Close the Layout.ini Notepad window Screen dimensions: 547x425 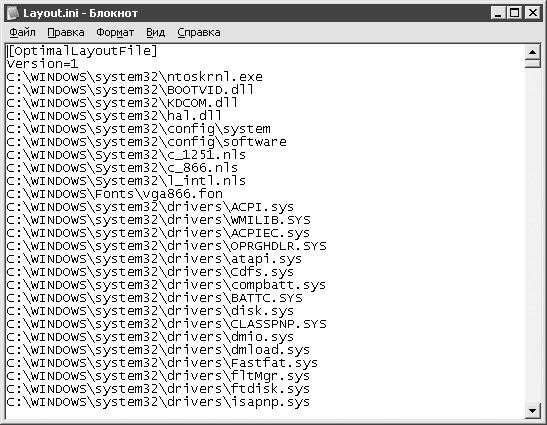[x=533, y=13]
